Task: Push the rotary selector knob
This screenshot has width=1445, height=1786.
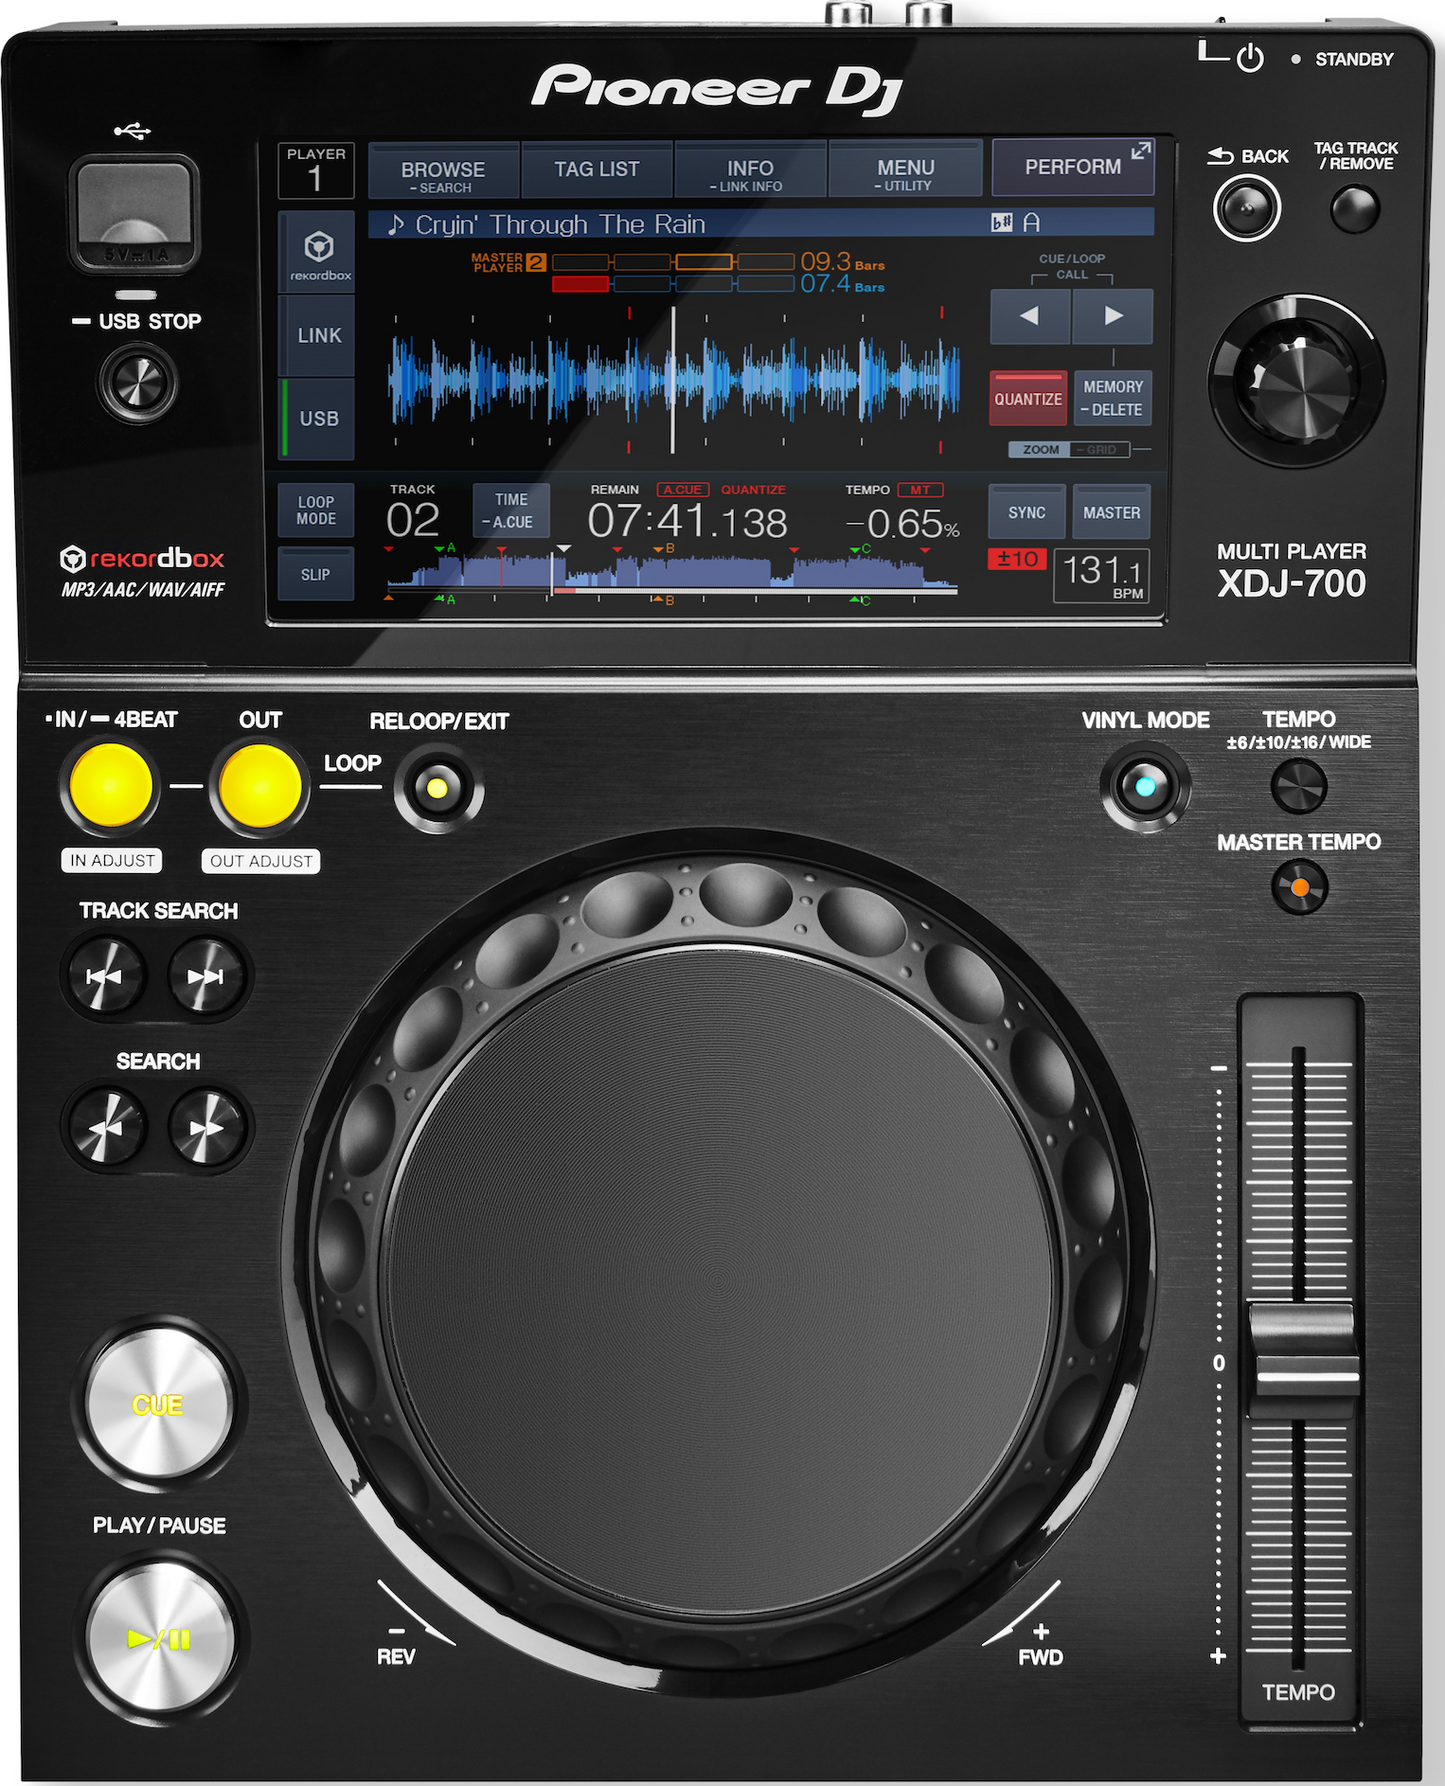Action: (x=1297, y=381)
